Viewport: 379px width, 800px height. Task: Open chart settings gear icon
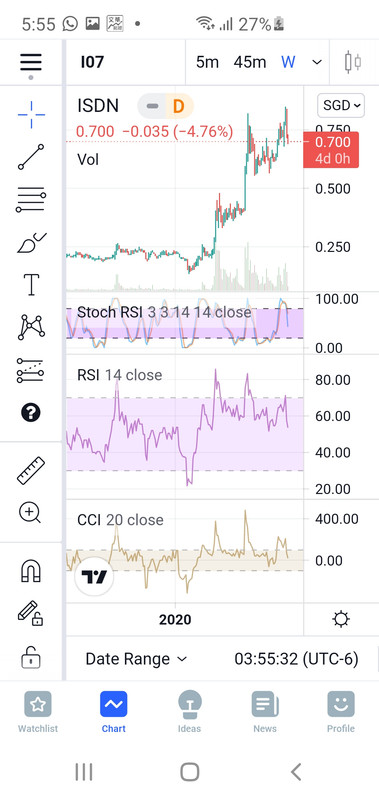(x=341, y=619)
